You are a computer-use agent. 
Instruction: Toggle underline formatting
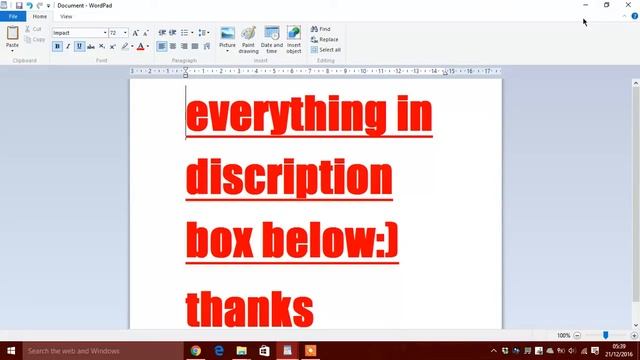tap(79, 47)
